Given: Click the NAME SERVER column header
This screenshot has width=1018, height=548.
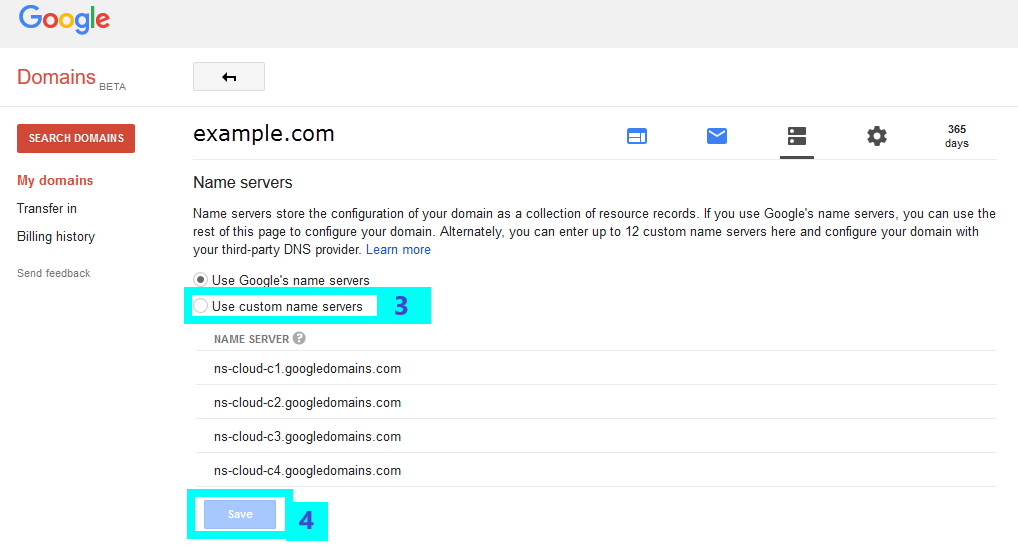Looking at the screenshot, I should point(251,339).
